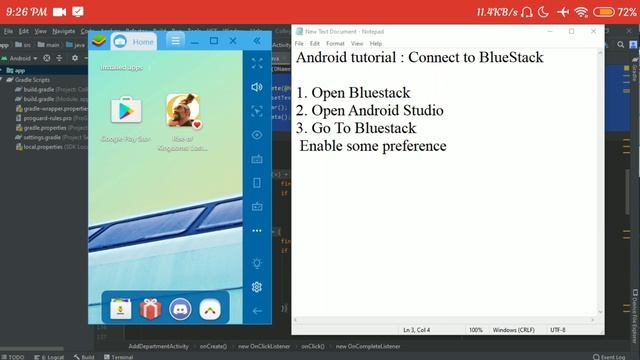Viewport: 640px width, 360px height.
Task: Click the collapse all icon in Project panel
Action: pos(59,58)
